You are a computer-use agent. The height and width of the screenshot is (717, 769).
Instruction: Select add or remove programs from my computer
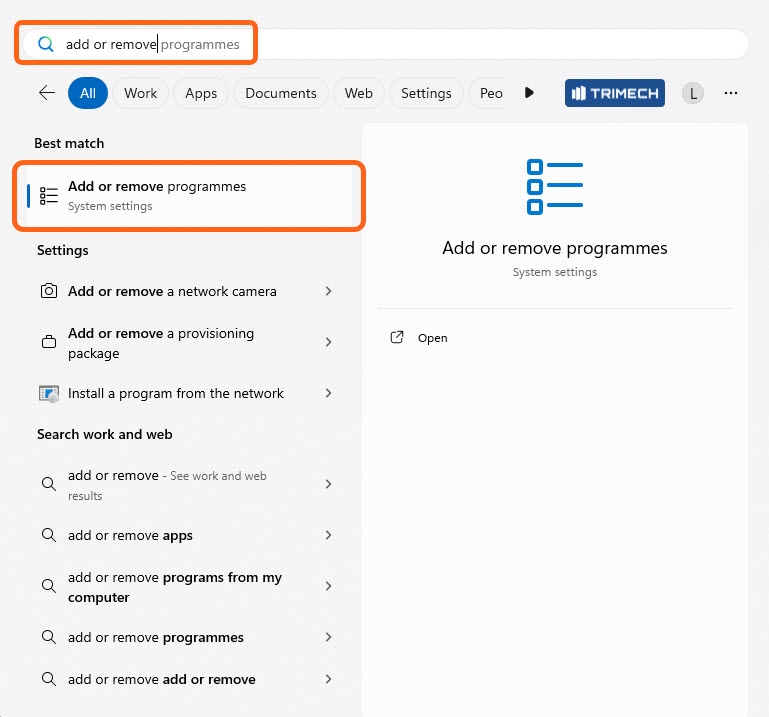tap(175, 587)
